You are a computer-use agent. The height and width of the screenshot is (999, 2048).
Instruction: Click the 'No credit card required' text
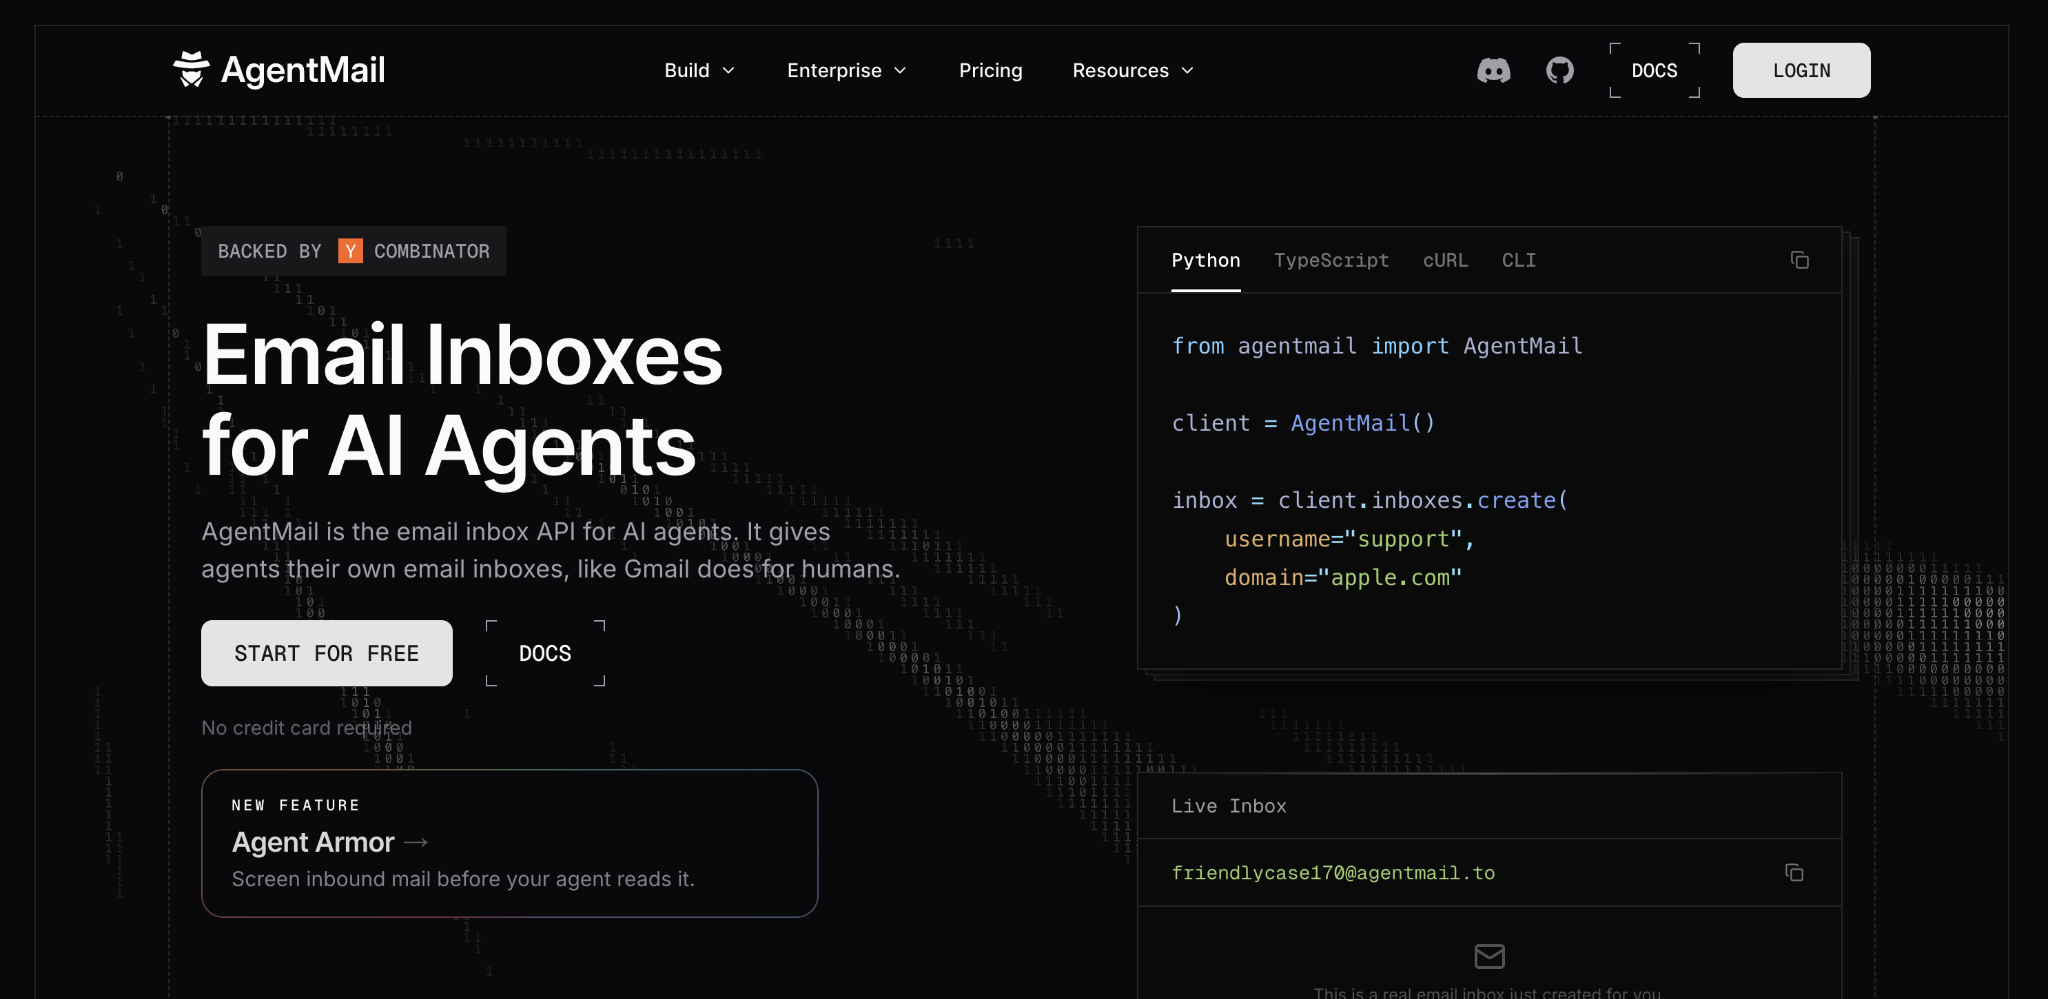pyautogui.click(x=307, y=728)
